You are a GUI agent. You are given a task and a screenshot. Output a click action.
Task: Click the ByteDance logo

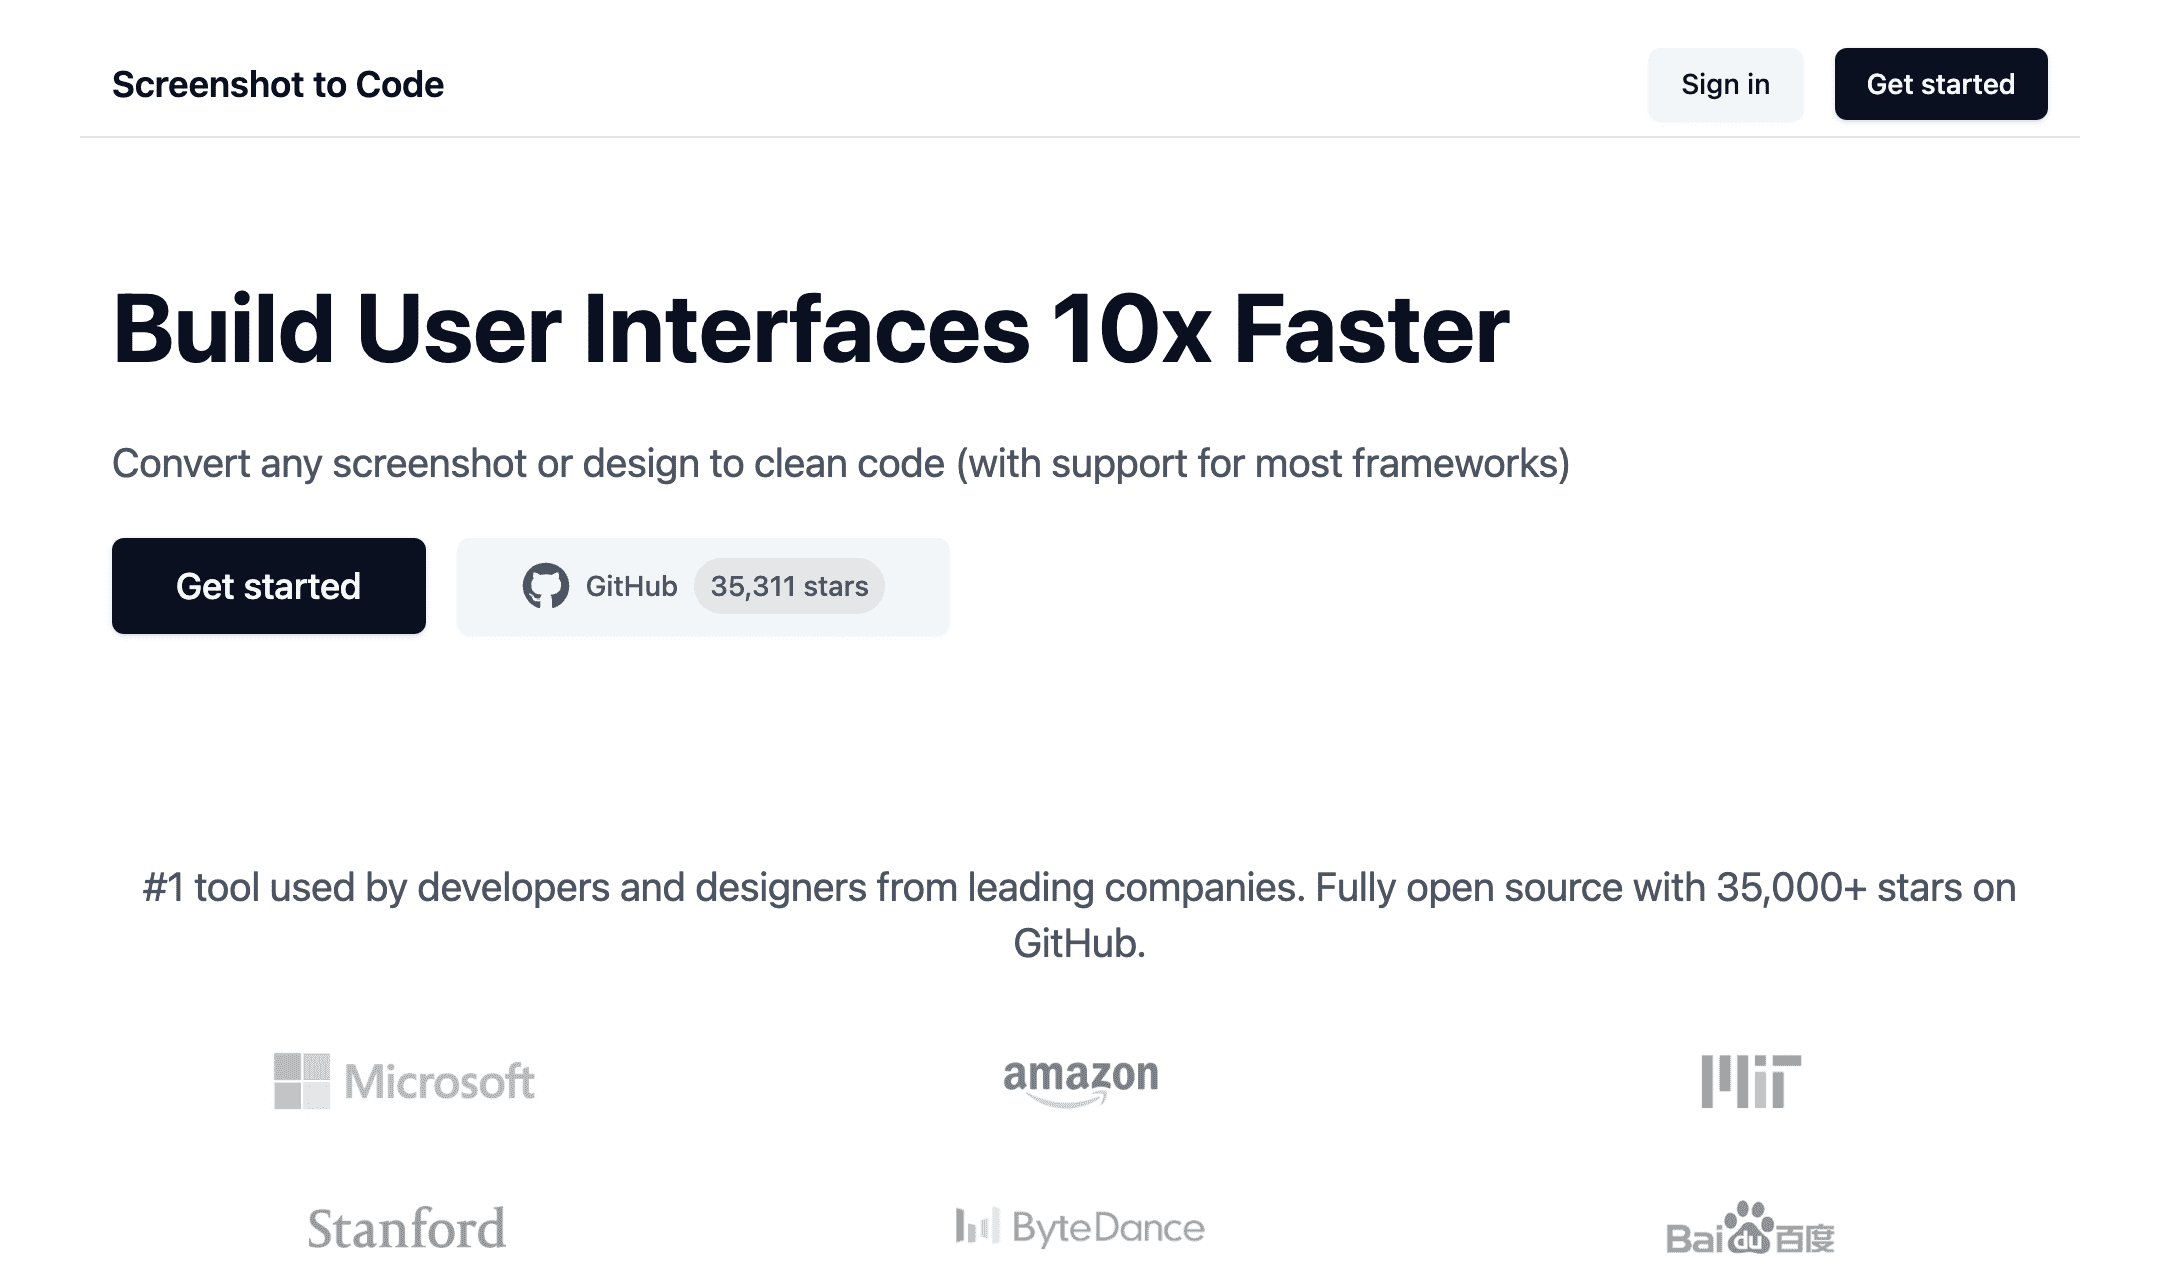[1080, 1227]
